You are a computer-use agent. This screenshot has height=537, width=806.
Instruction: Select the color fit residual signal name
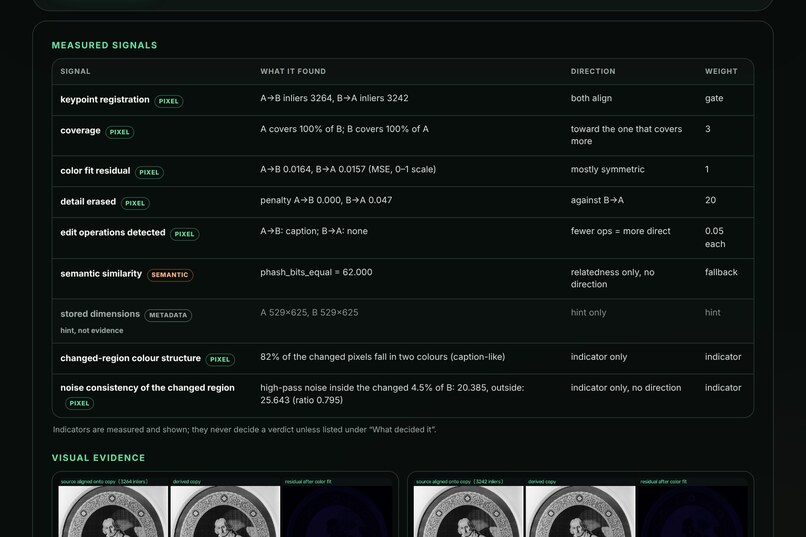tap(95, 171)
